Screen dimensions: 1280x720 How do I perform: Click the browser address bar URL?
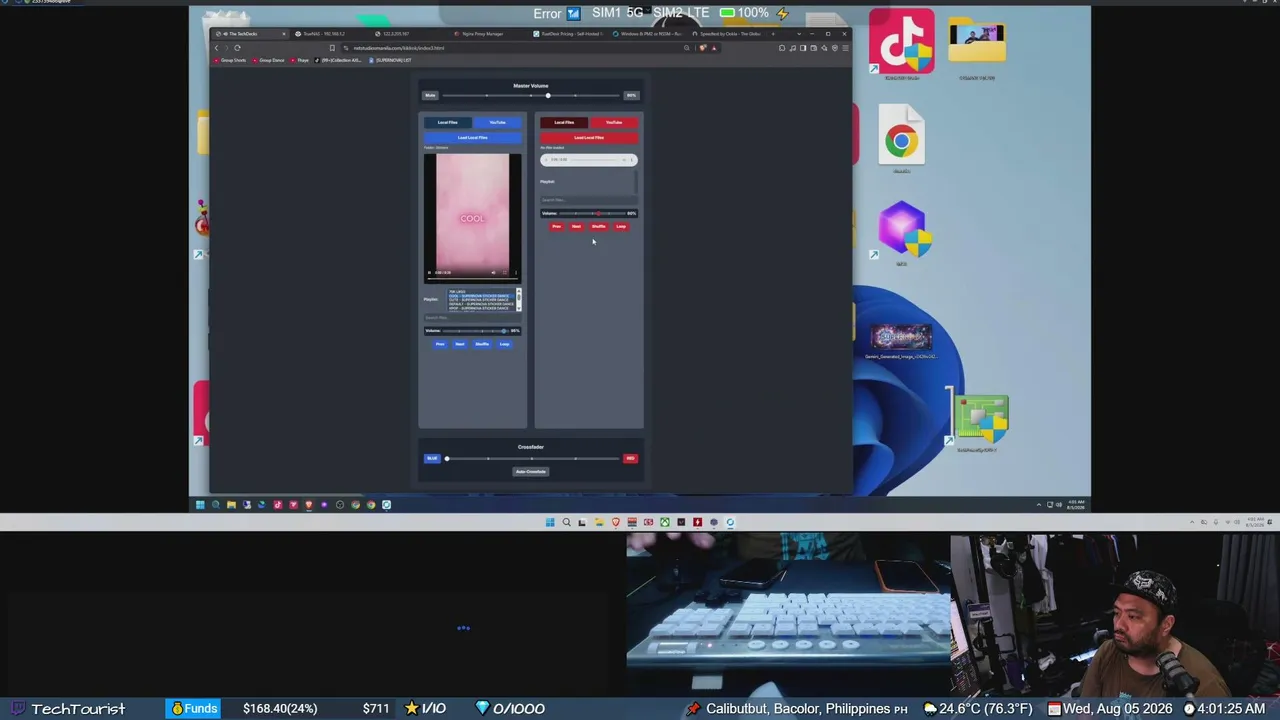pyautogui.click(x=398, y=48)
